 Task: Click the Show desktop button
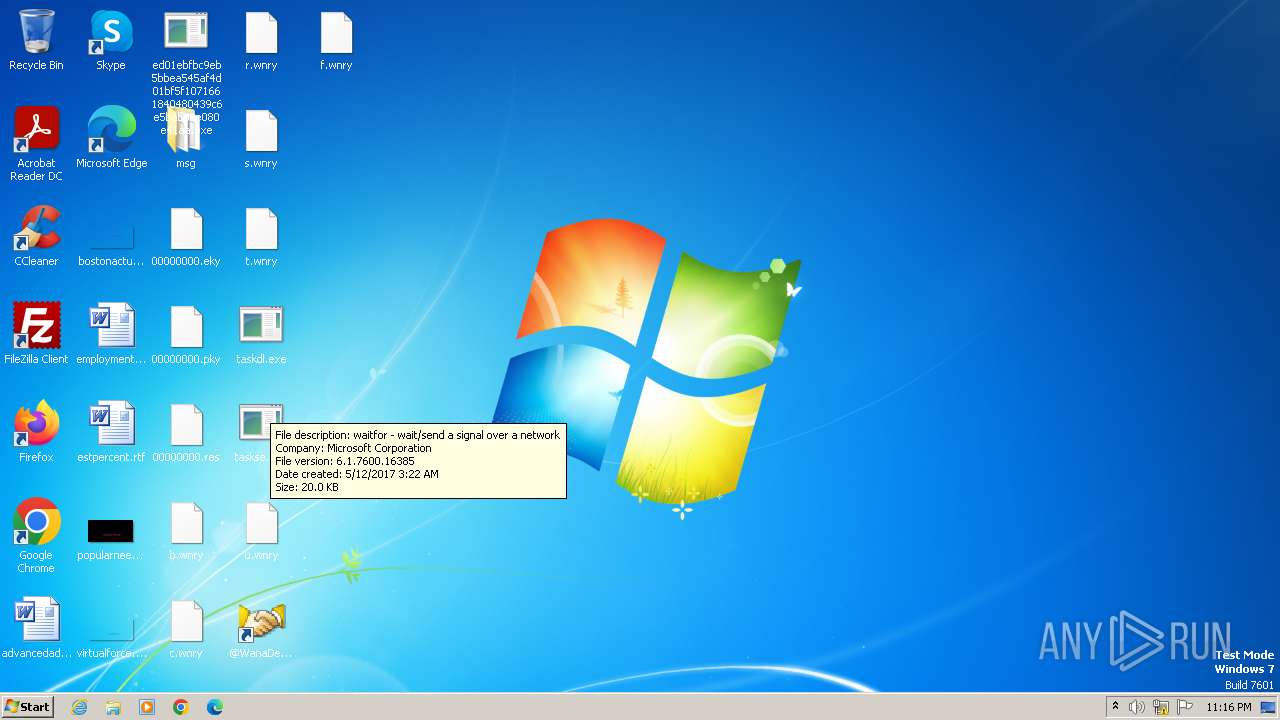coord(1269,707)
